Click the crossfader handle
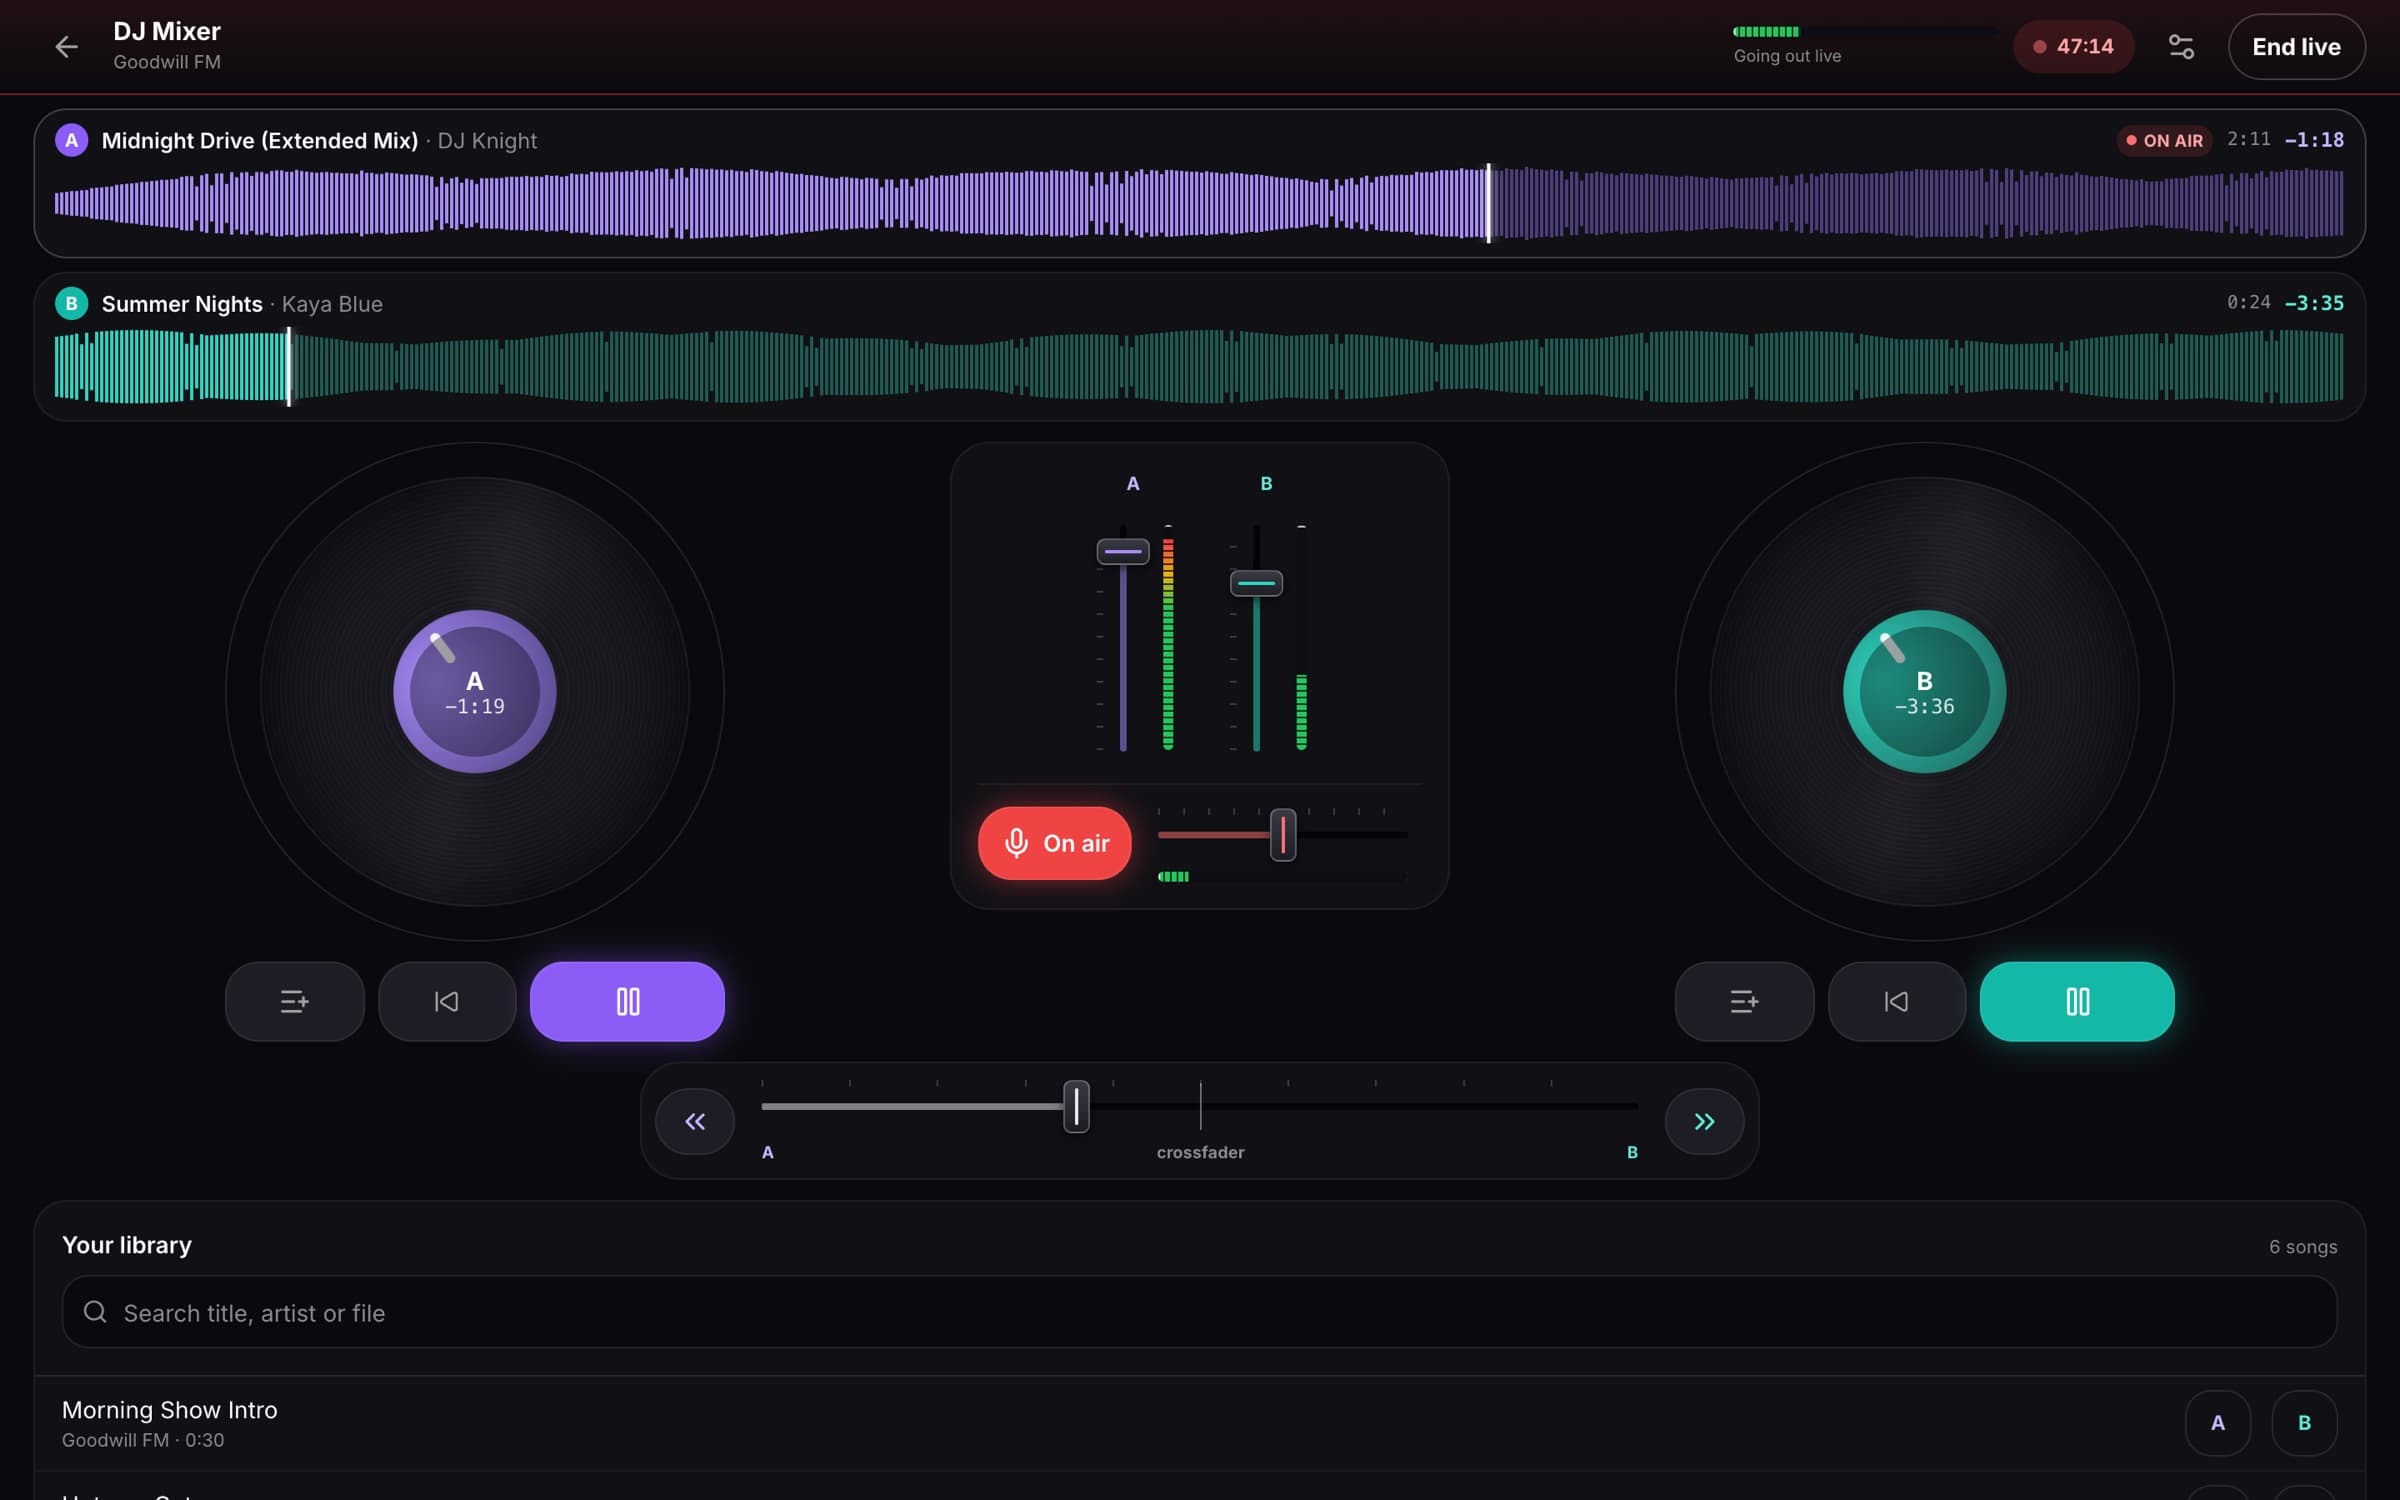The height and width of the screenshot is (1500, 2400). [x=1076, y=1106]
